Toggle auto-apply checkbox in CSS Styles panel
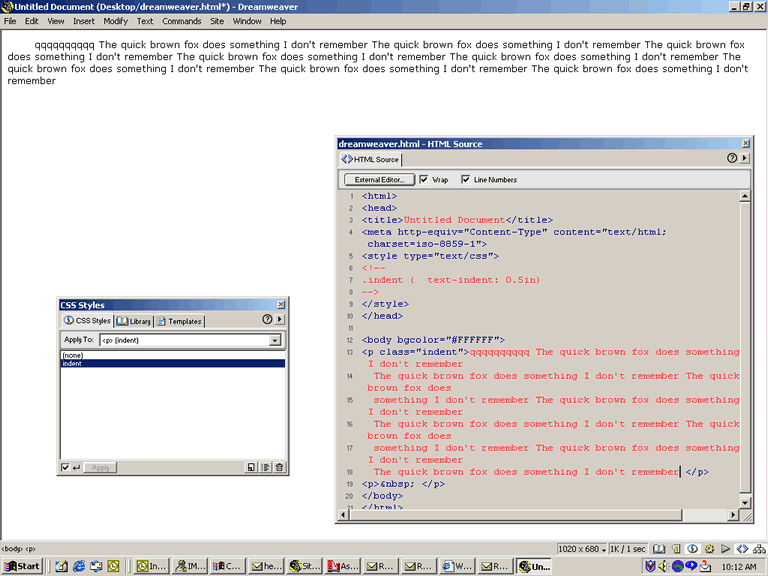The width and height of the screenshot is (768, 576). pyautogui.click(x=65, y=468)
